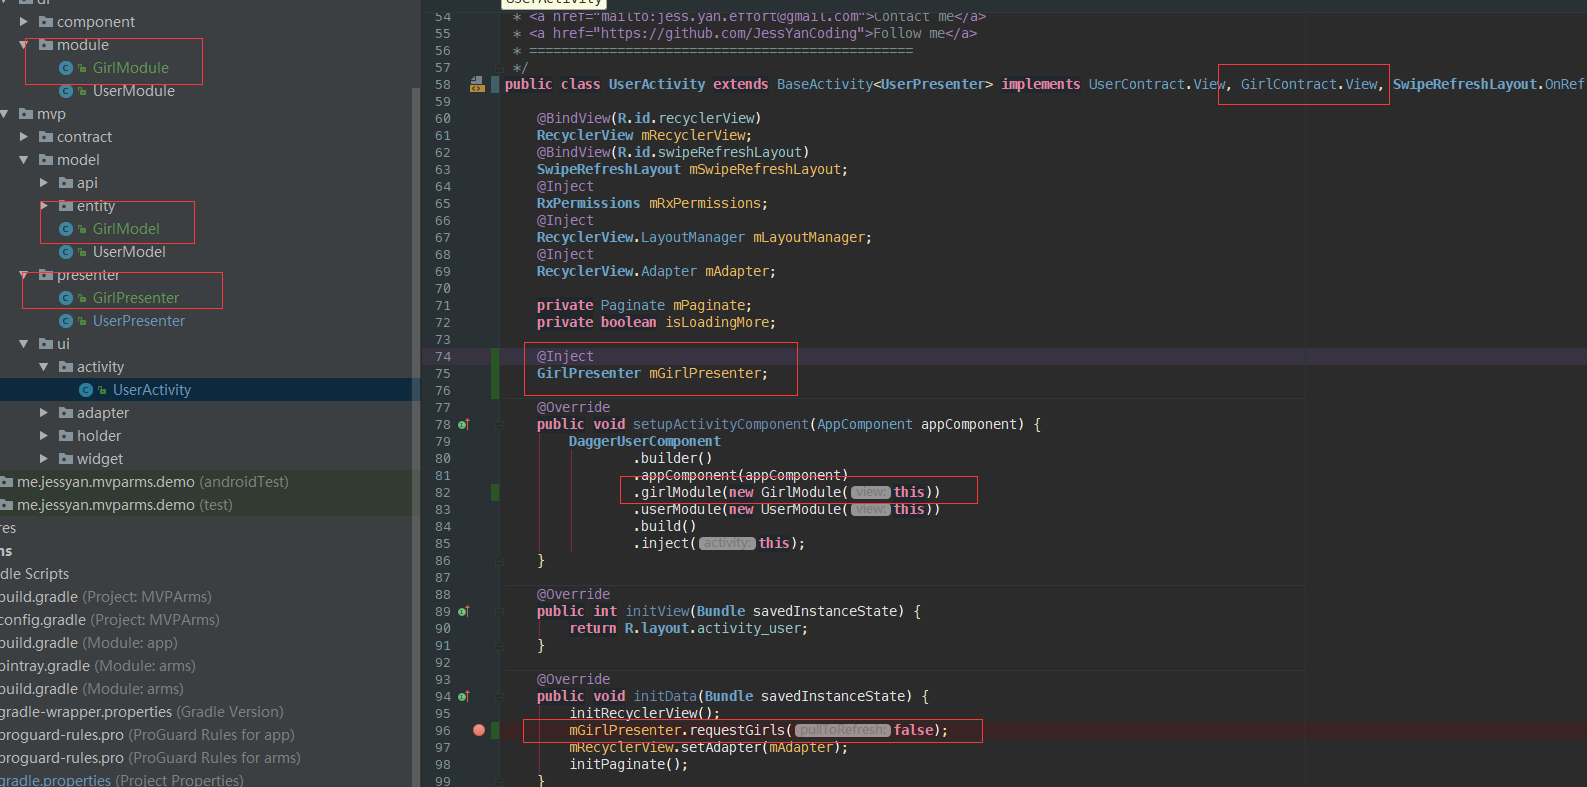Click the GirlPresenter class icon in tree
The width and height of the screenshot is (1587, 787).
pyautogui.click(x=66, y=298)
